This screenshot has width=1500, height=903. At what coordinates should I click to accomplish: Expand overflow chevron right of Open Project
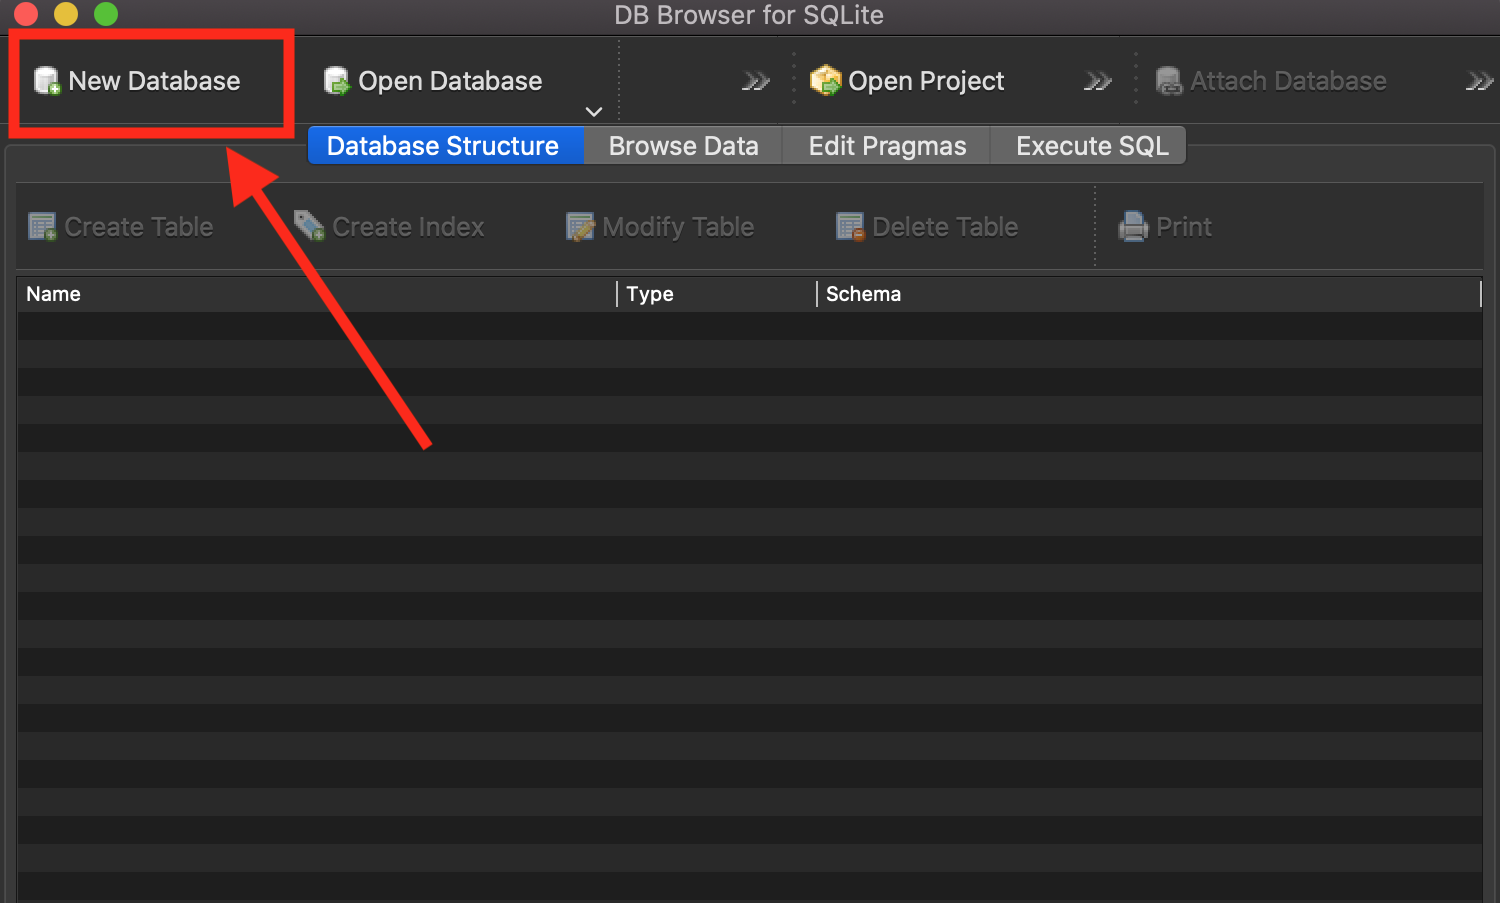[x=1098, y=81]
